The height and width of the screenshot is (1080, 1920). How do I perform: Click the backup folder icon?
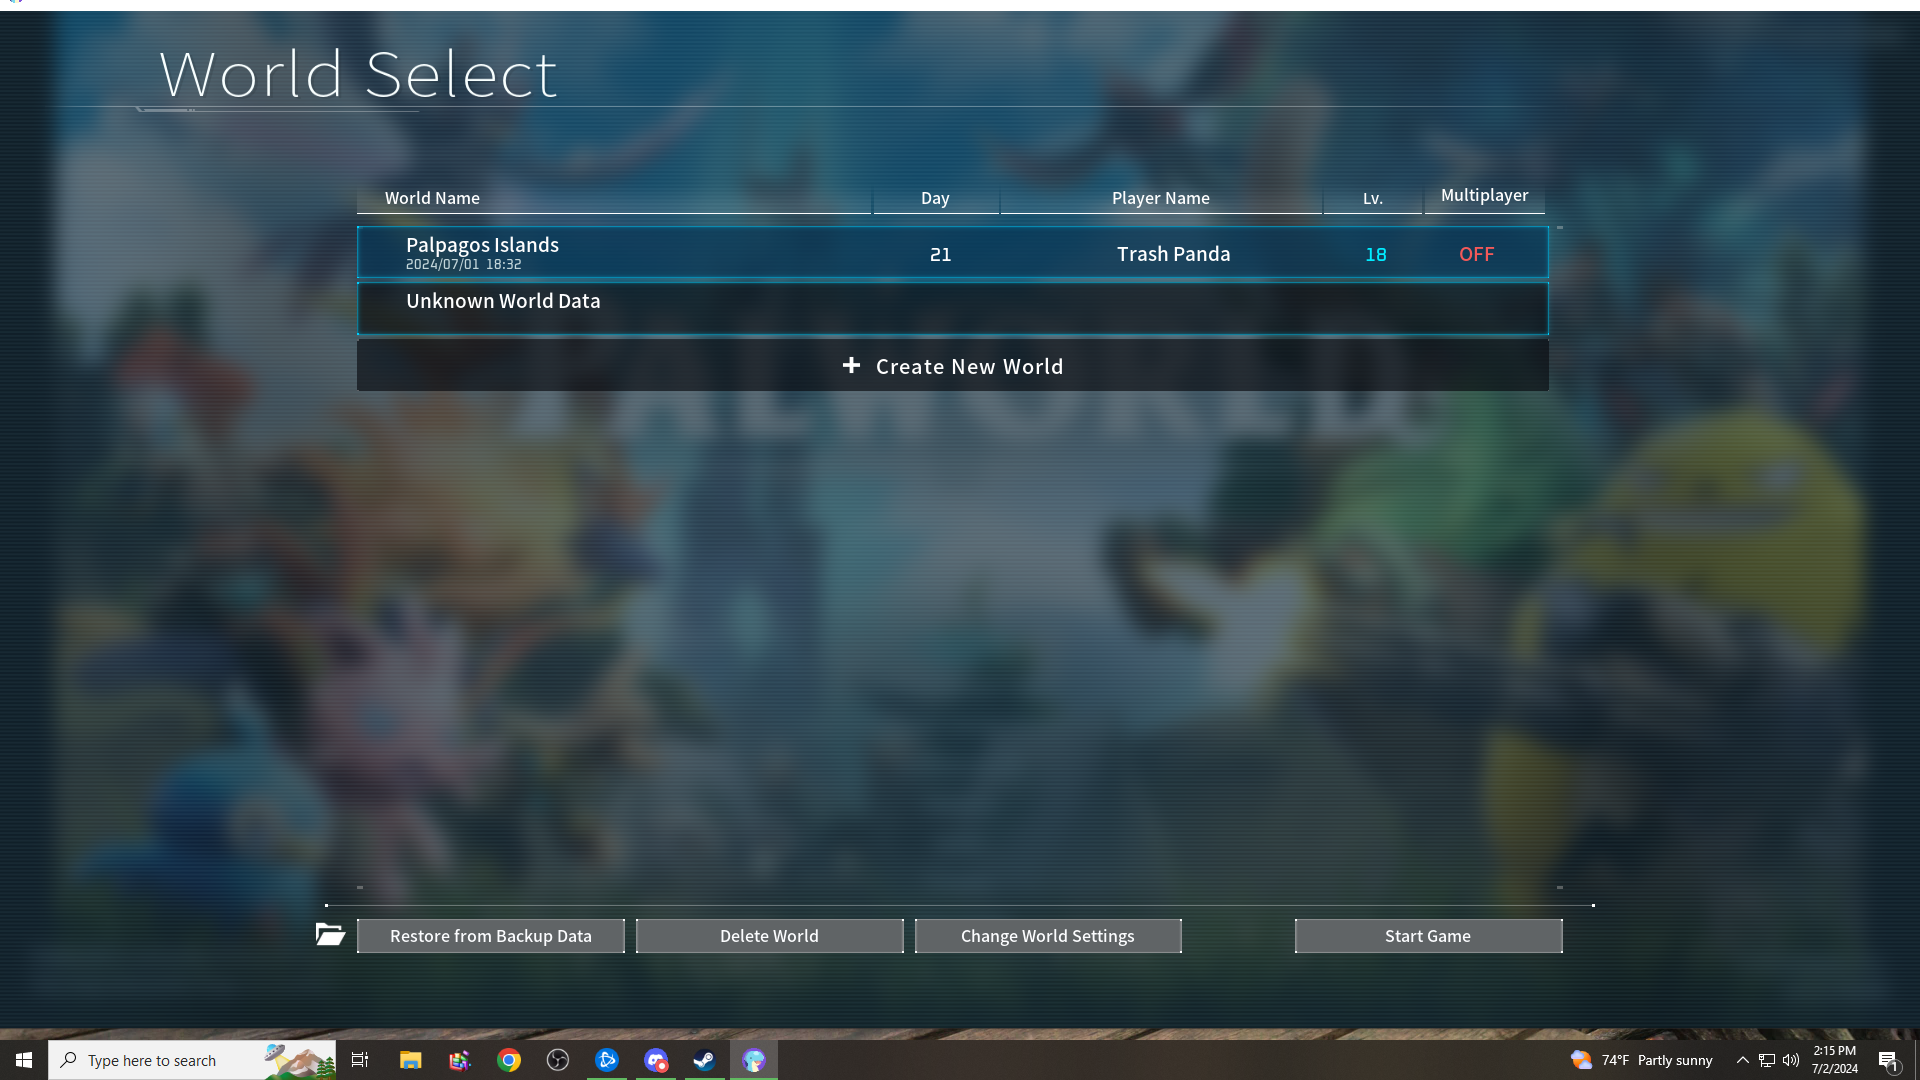330,935
